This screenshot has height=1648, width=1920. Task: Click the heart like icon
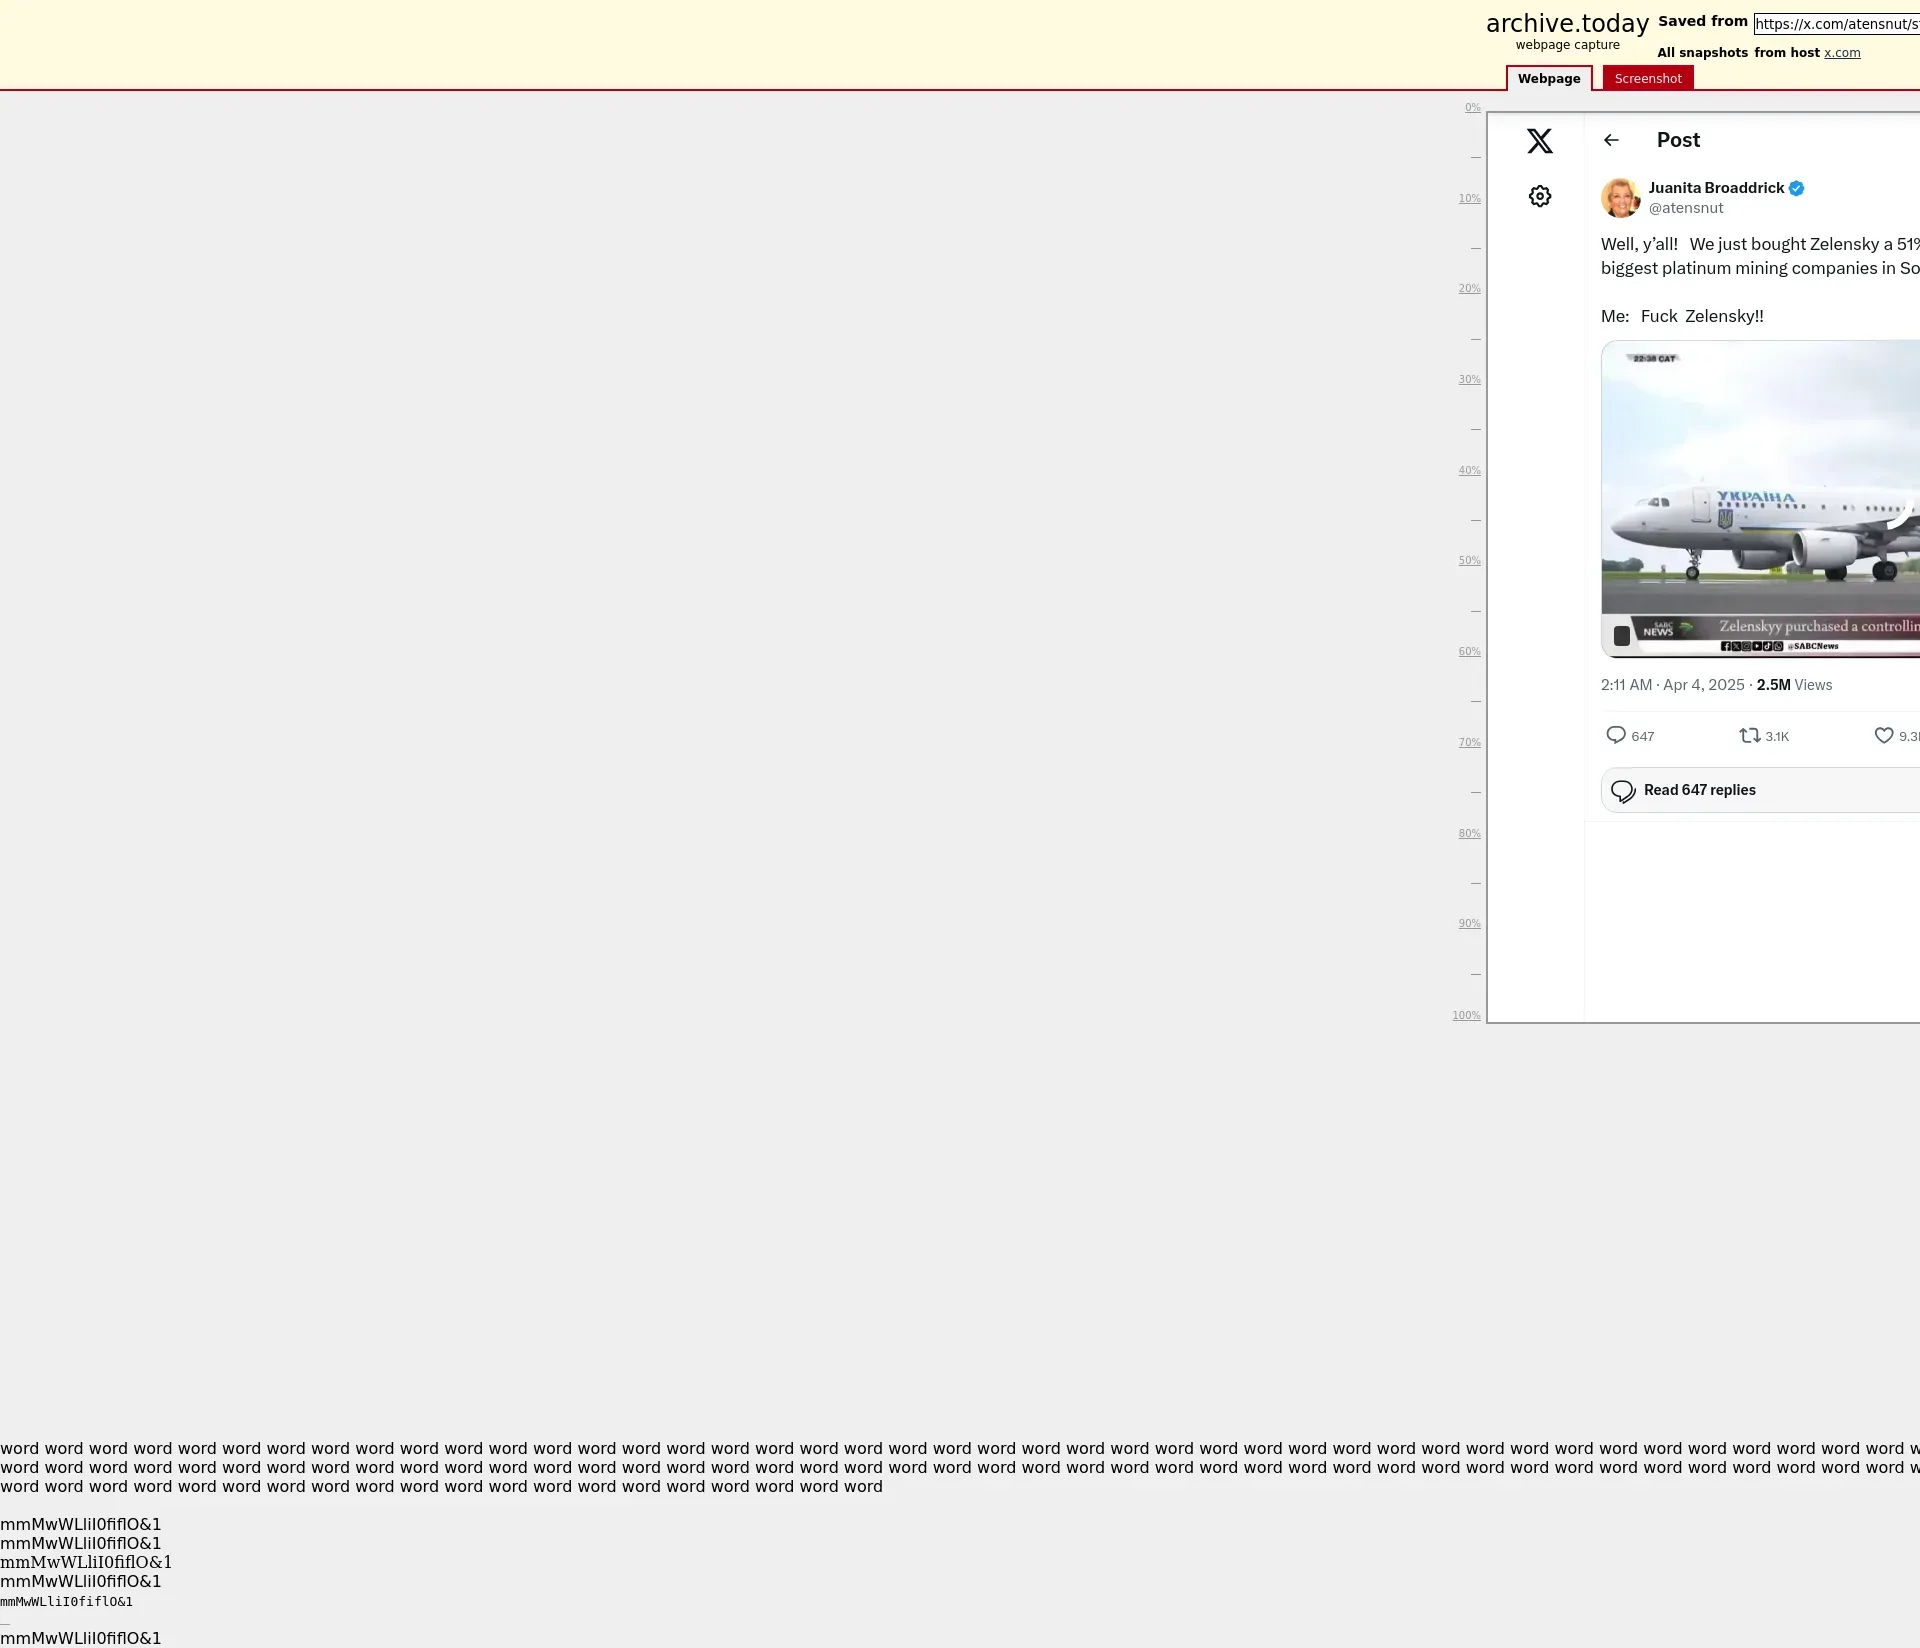coord(1883,735)
